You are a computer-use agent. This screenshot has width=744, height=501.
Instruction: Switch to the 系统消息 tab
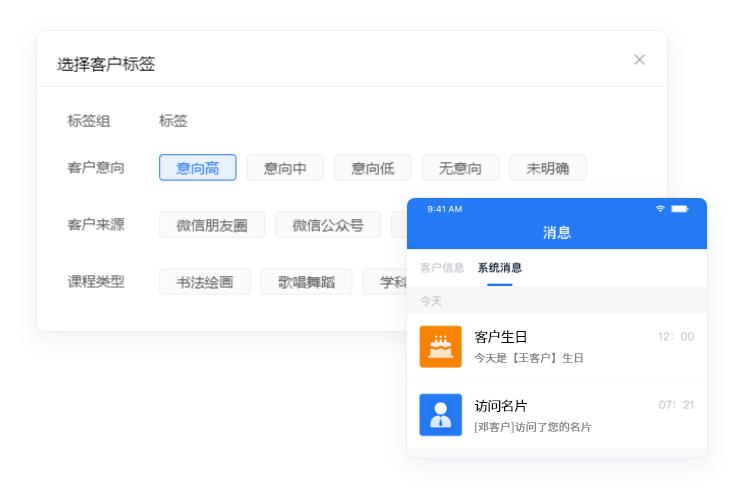point(500,268)
